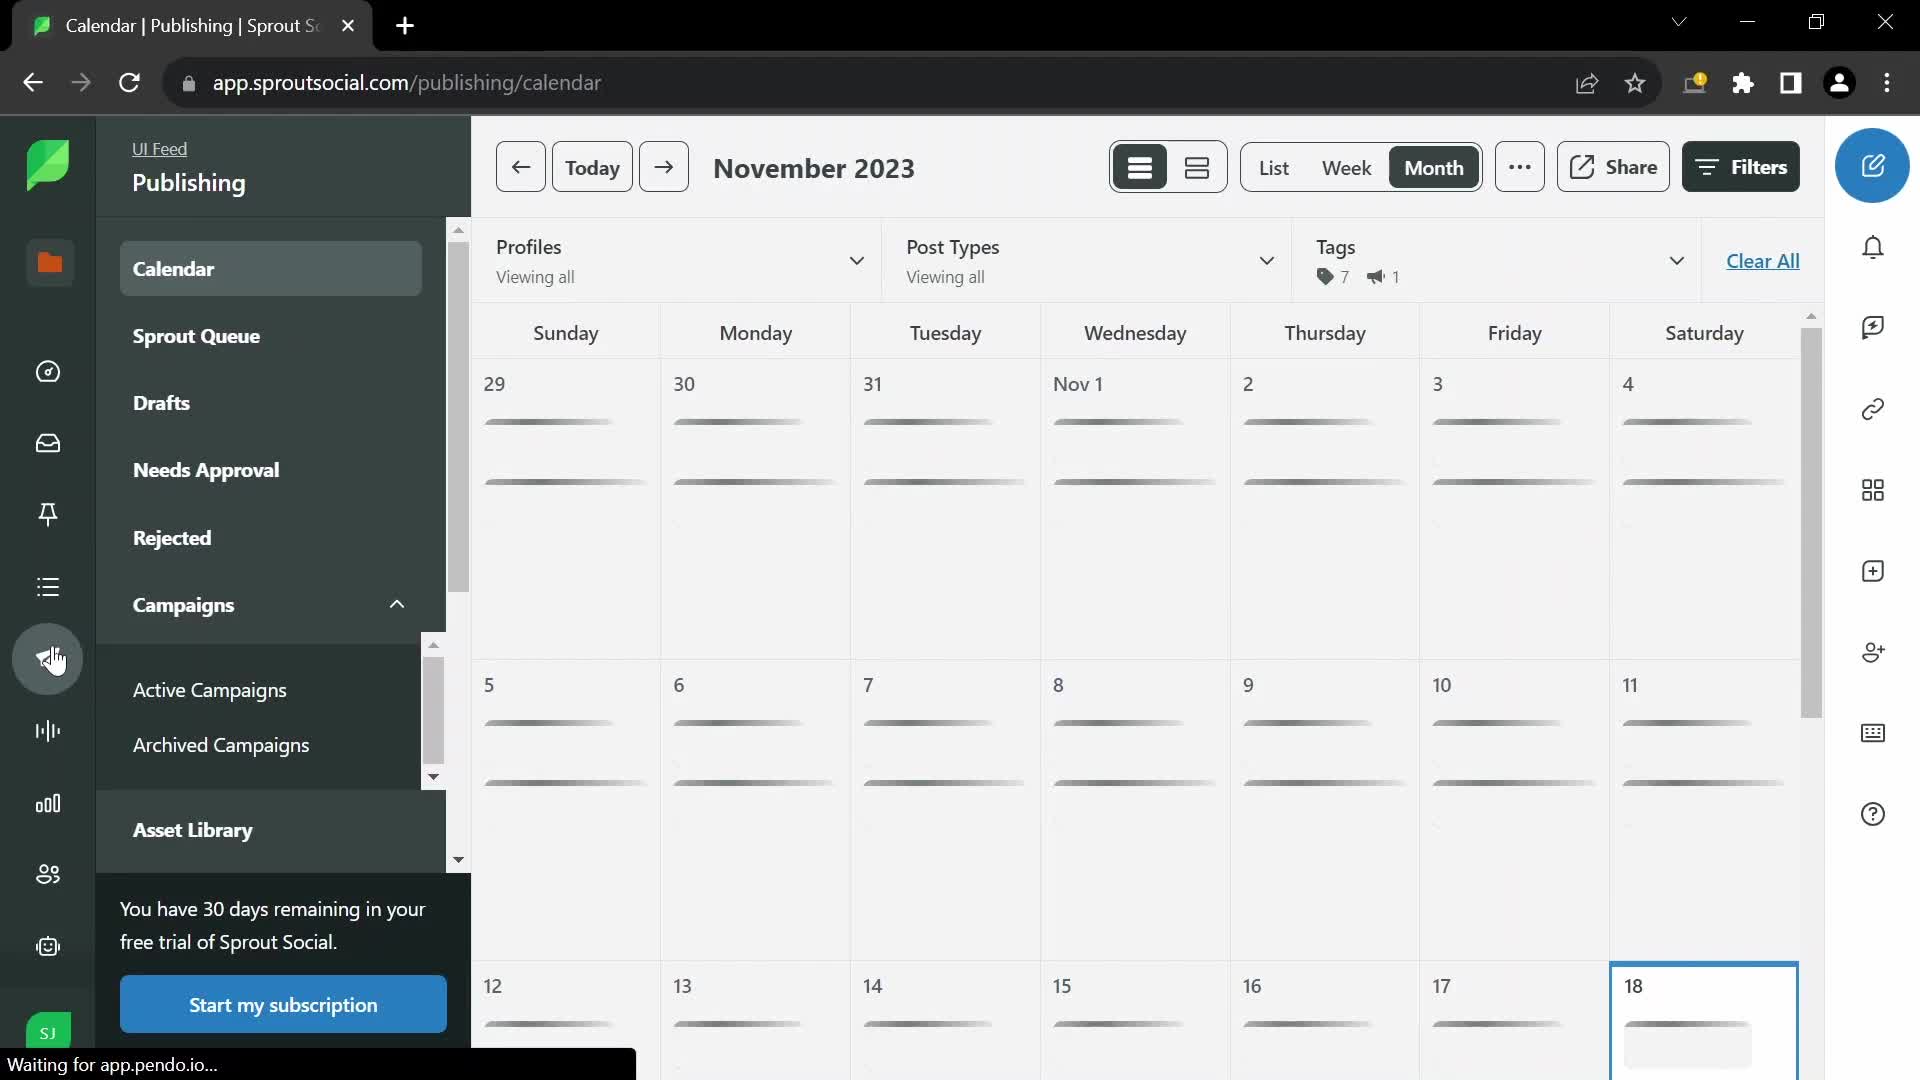Click the keyboard shortcut icon in right panel
The width and height of the screenshot is (1920, 1080).
1874,733
